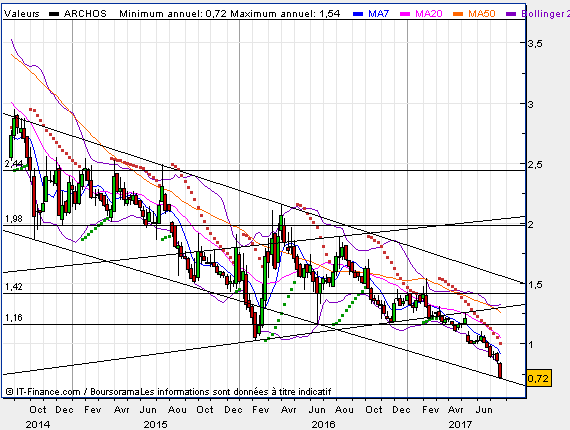Click the 2 price axis label

tap(531, 225)
